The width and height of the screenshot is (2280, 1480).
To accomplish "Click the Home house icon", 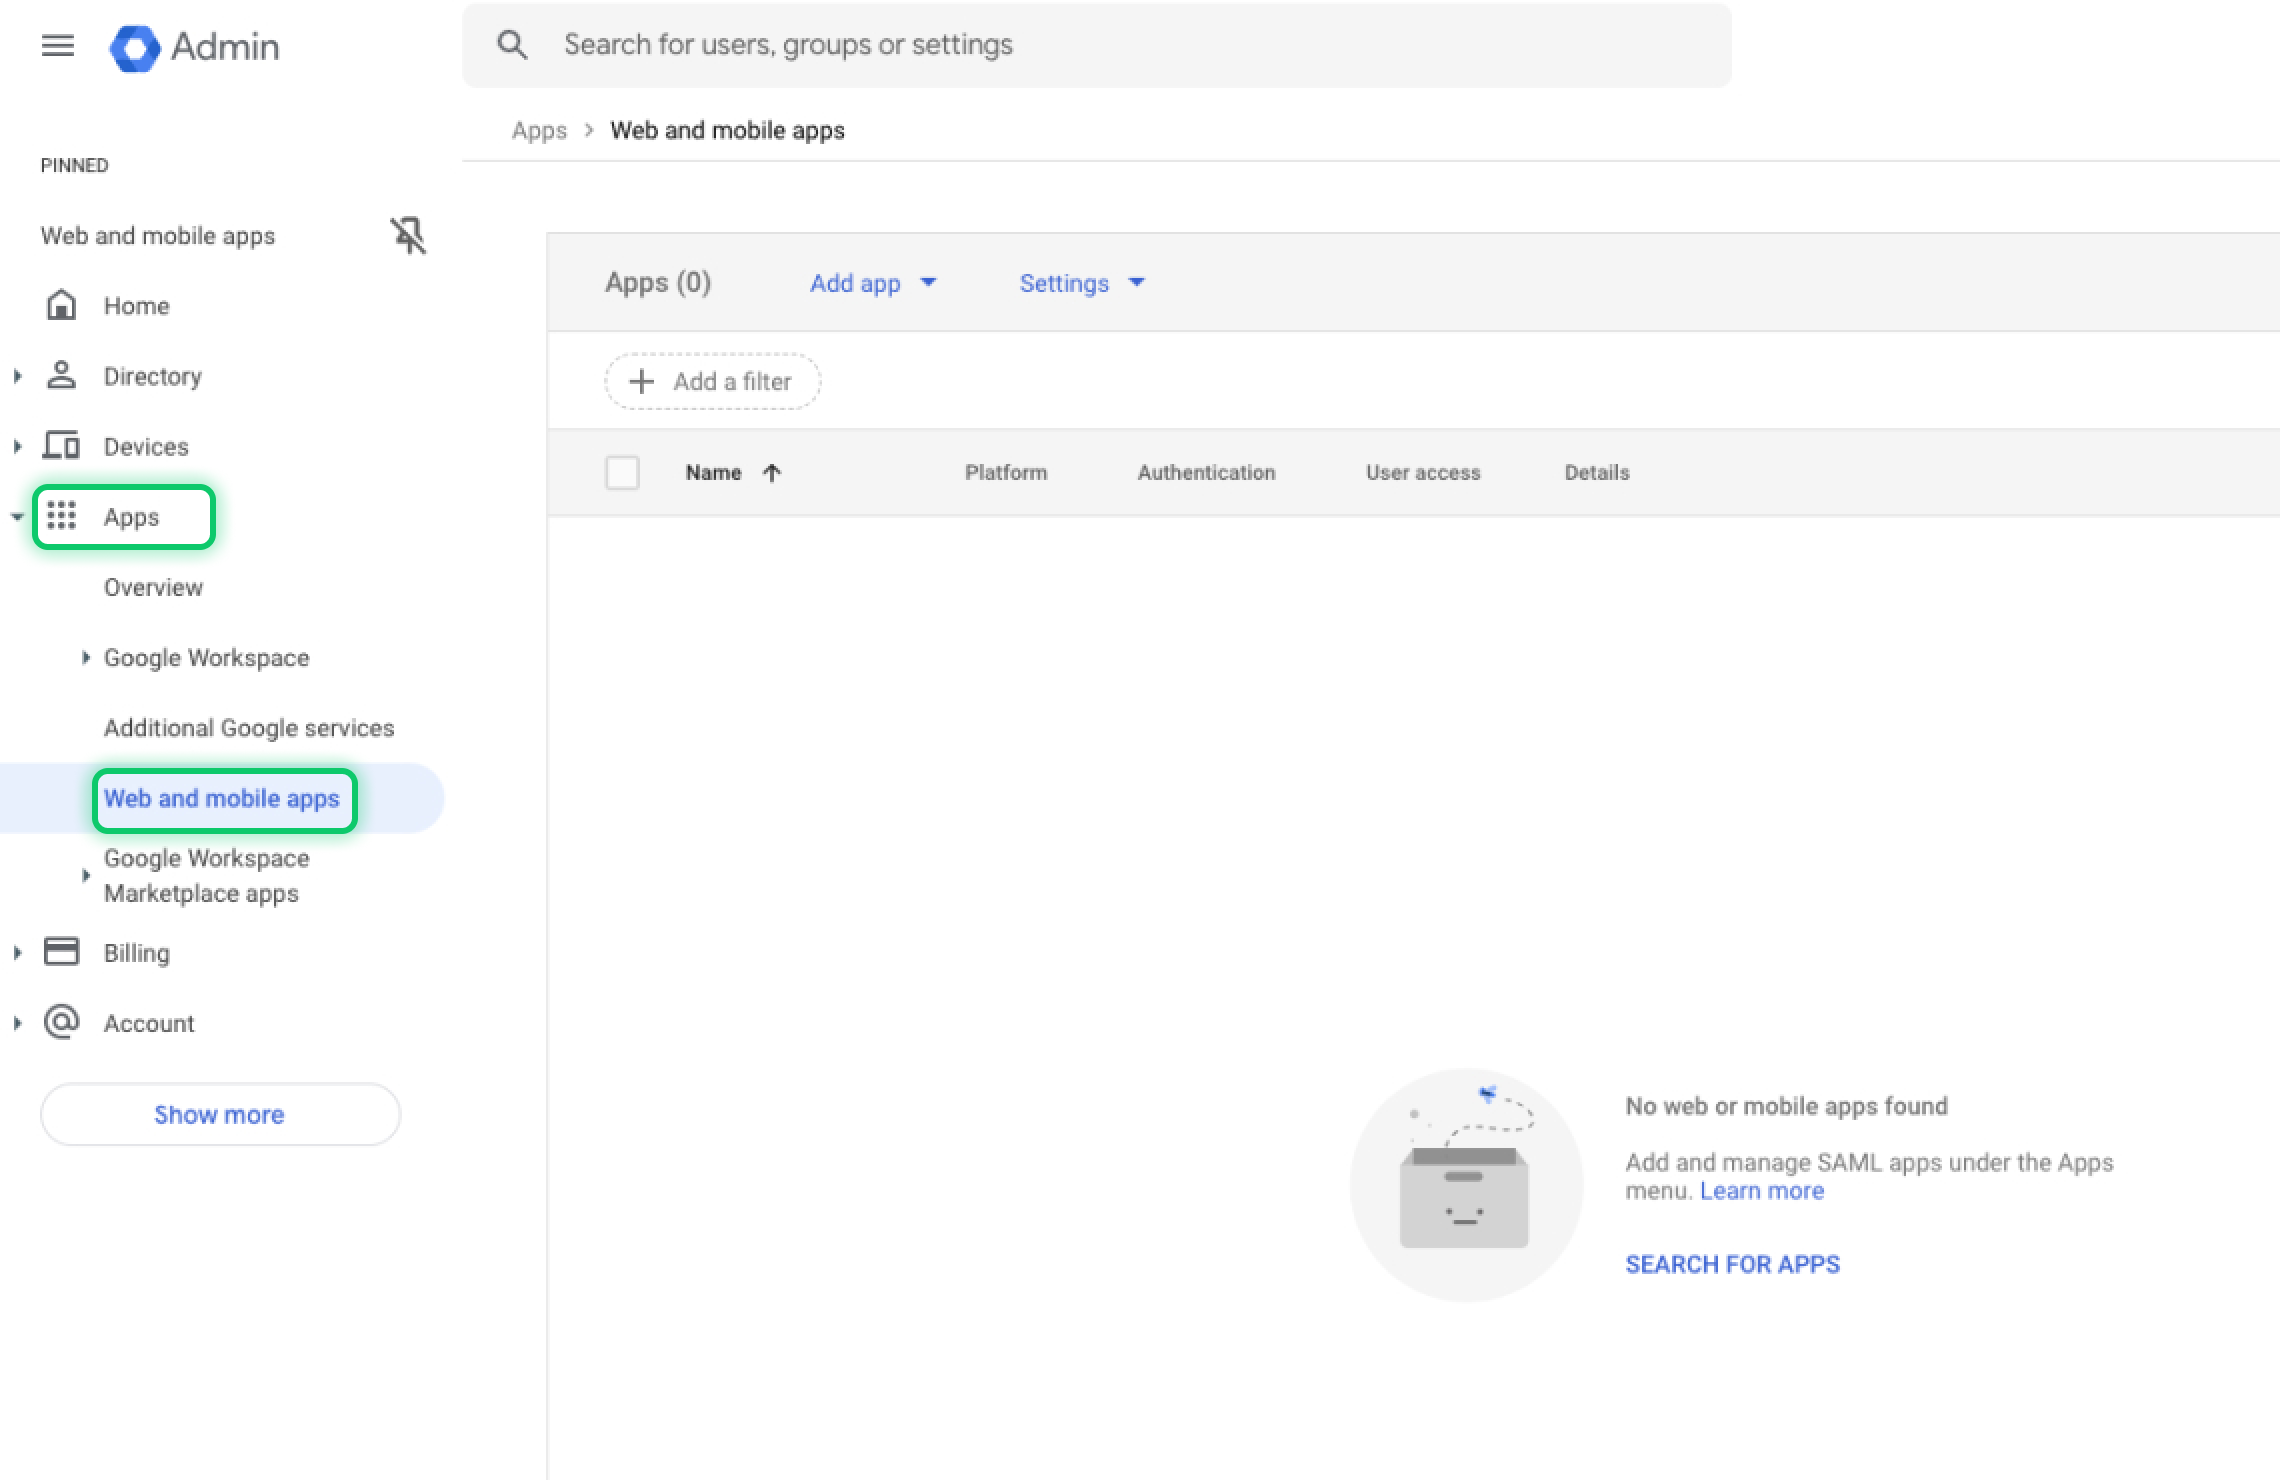I will tap(62, 305).
